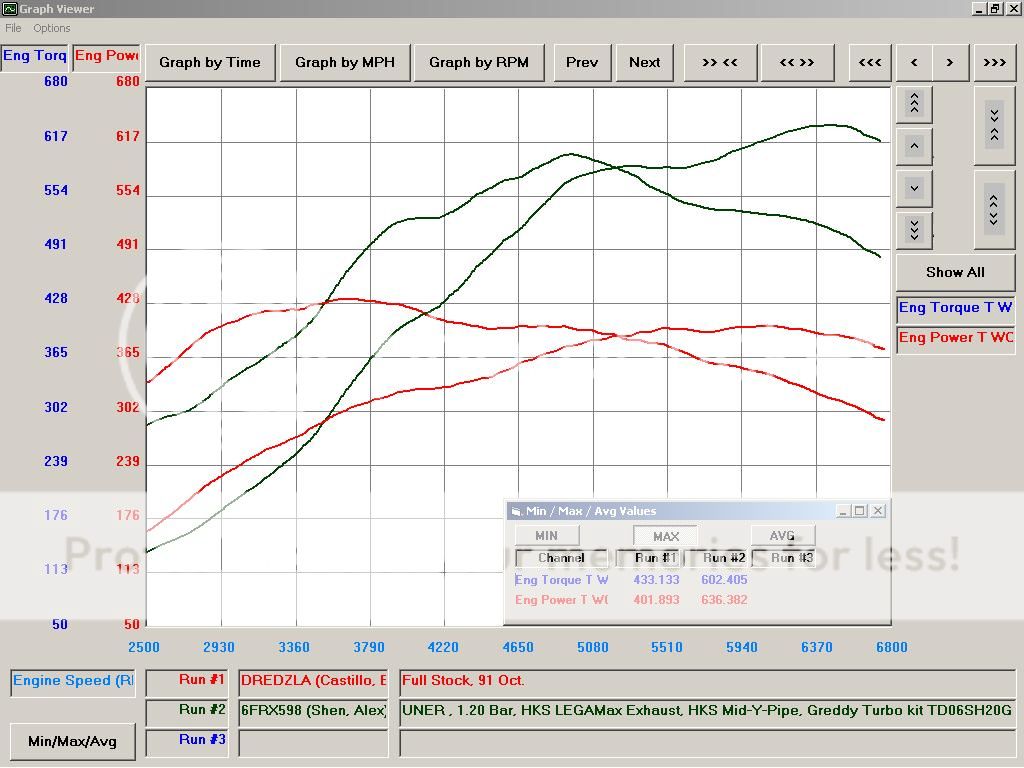Switch to the Eng Torq tab
Screen dimensions: 1024x768
(x=35, y=56)
